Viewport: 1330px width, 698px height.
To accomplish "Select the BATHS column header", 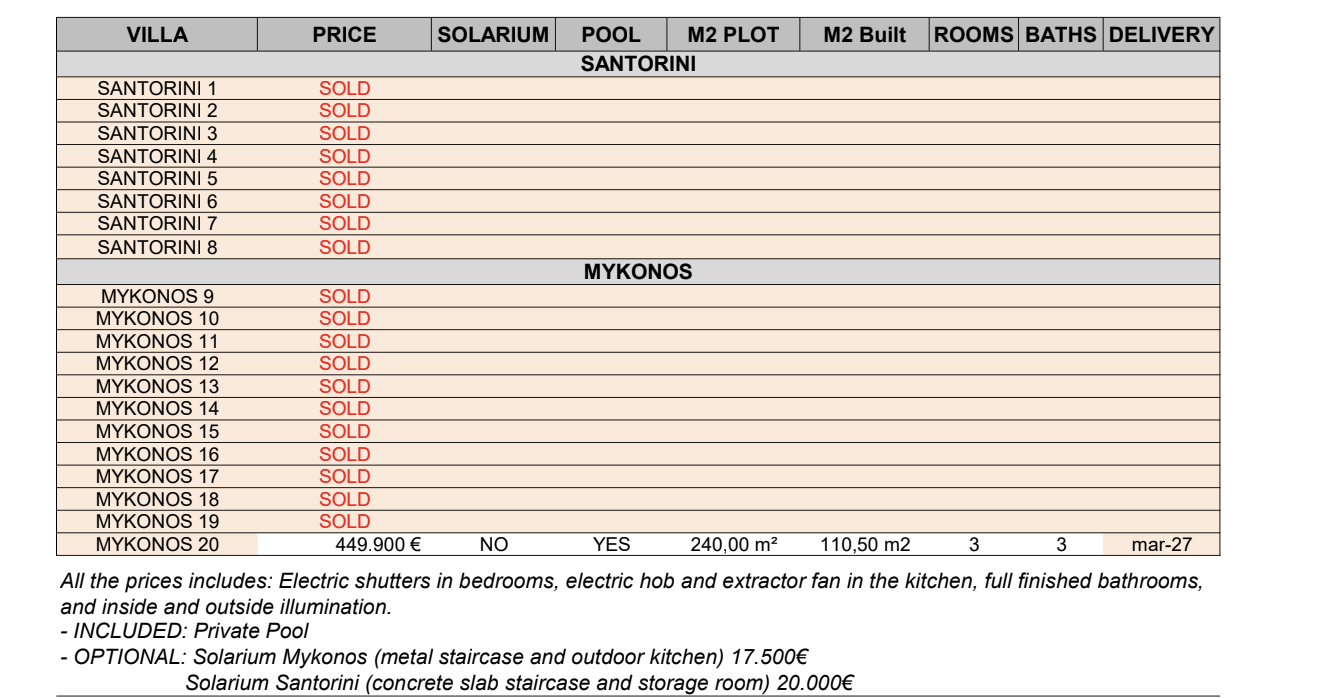I will click(1061, 35).
